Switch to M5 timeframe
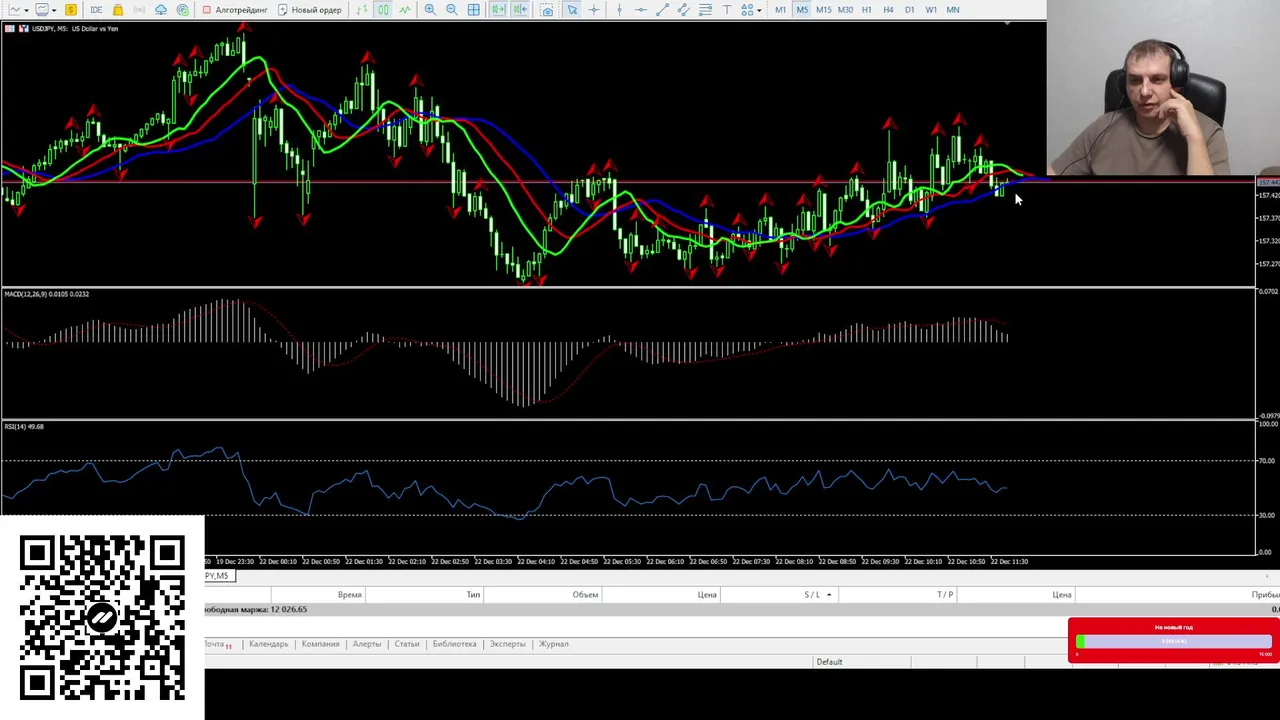 click(x=802, y=10)
